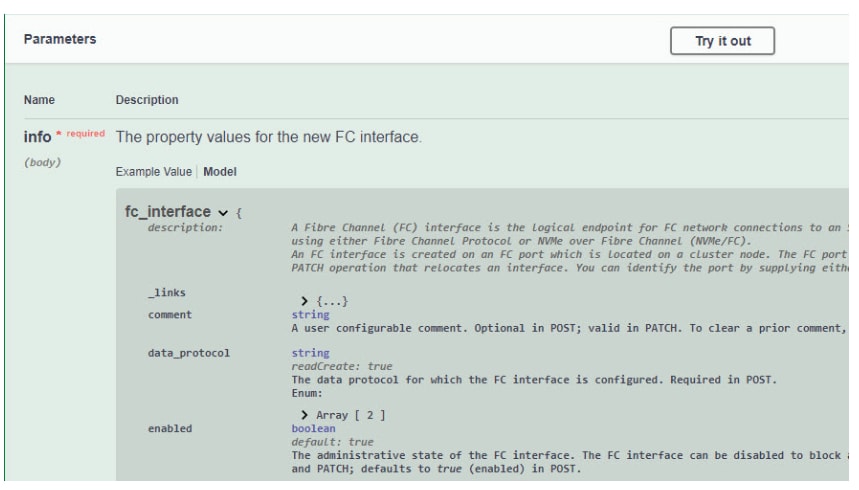
Task: Select the Model tab
Action: tap(219, 172)
